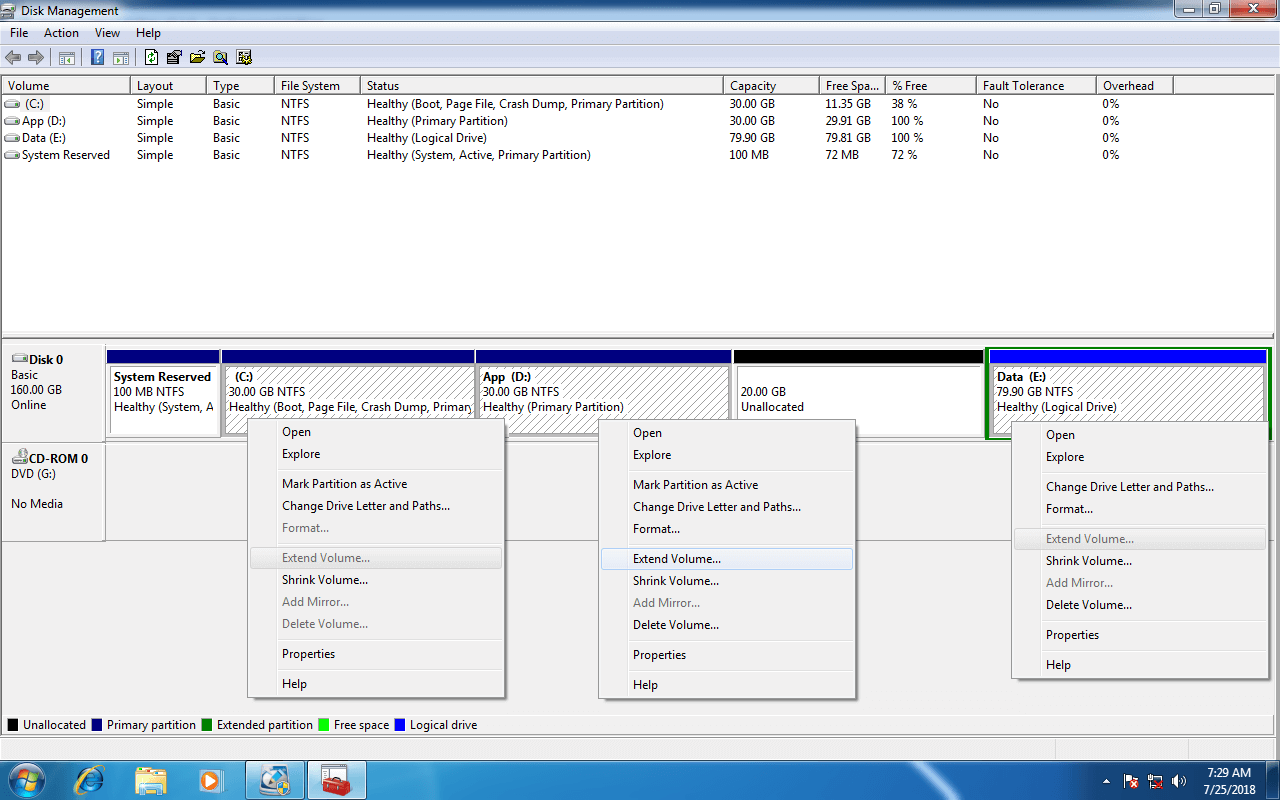1280x800 pixels.
Task: Click the Show/Hide Console Tree icon
Action: pos(67,58)
